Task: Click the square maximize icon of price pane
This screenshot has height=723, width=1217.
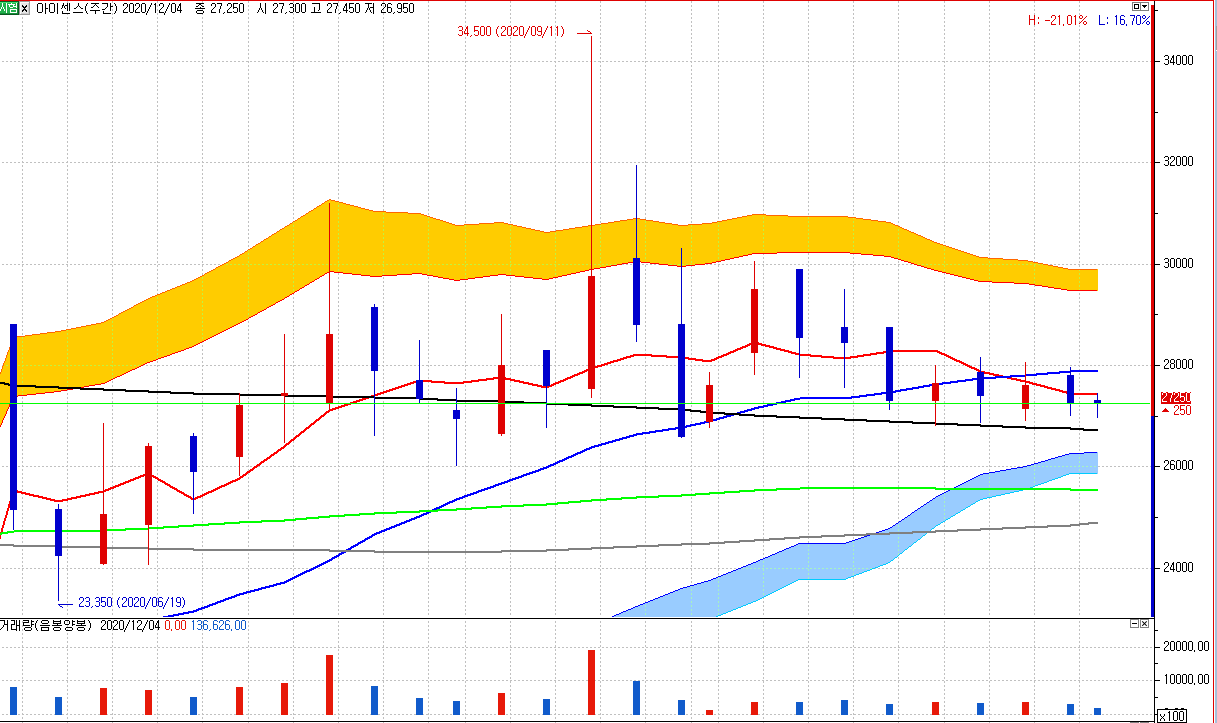Action: 1136,6
